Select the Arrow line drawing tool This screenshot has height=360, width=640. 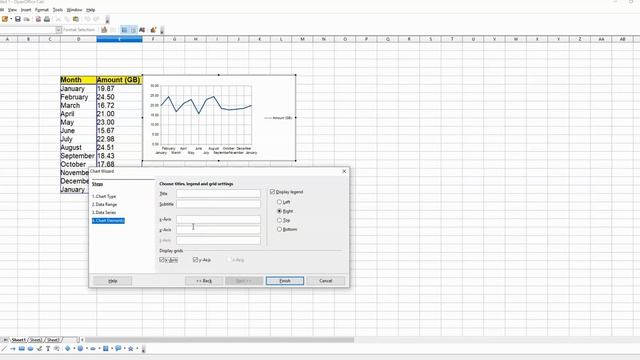click(x=13, y=349)
